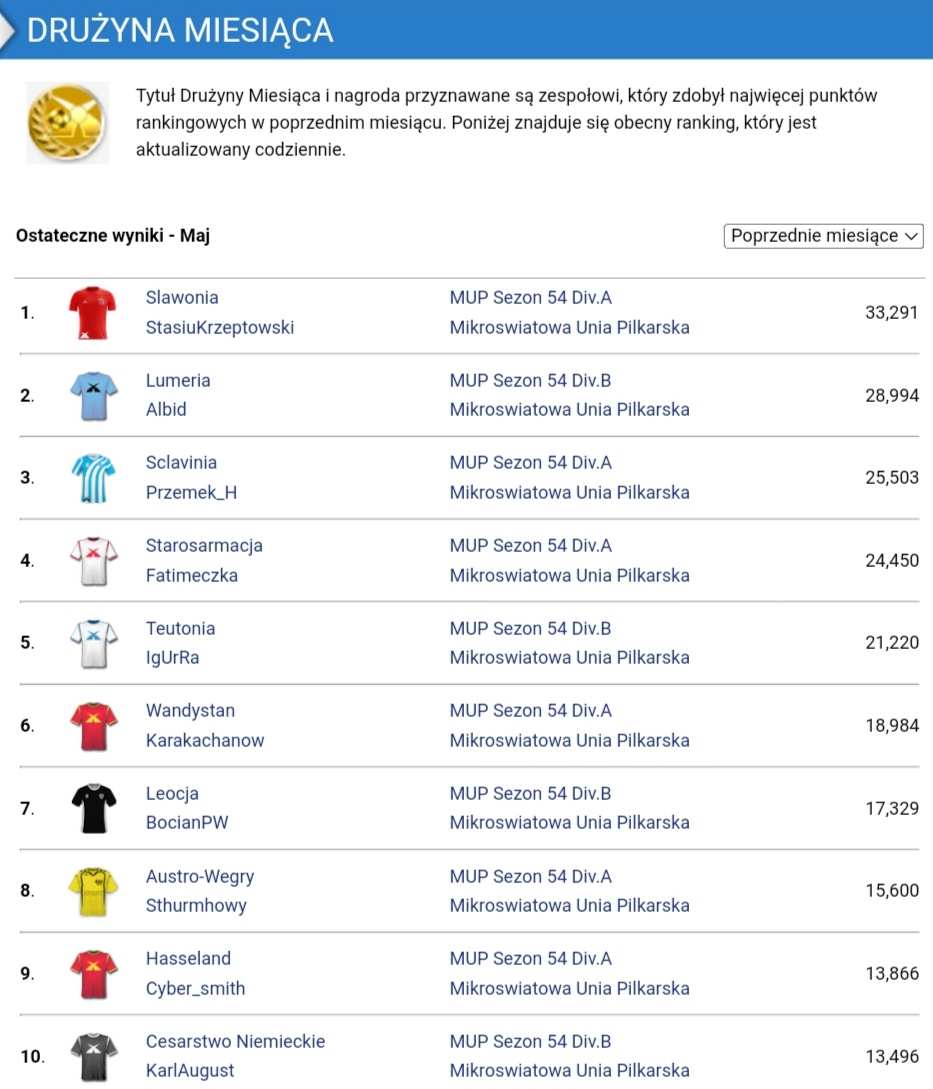Click Austro-Wegry's yellow jersey icon
The height and width of the screenshot is (1089, 933).
point(93,892)
